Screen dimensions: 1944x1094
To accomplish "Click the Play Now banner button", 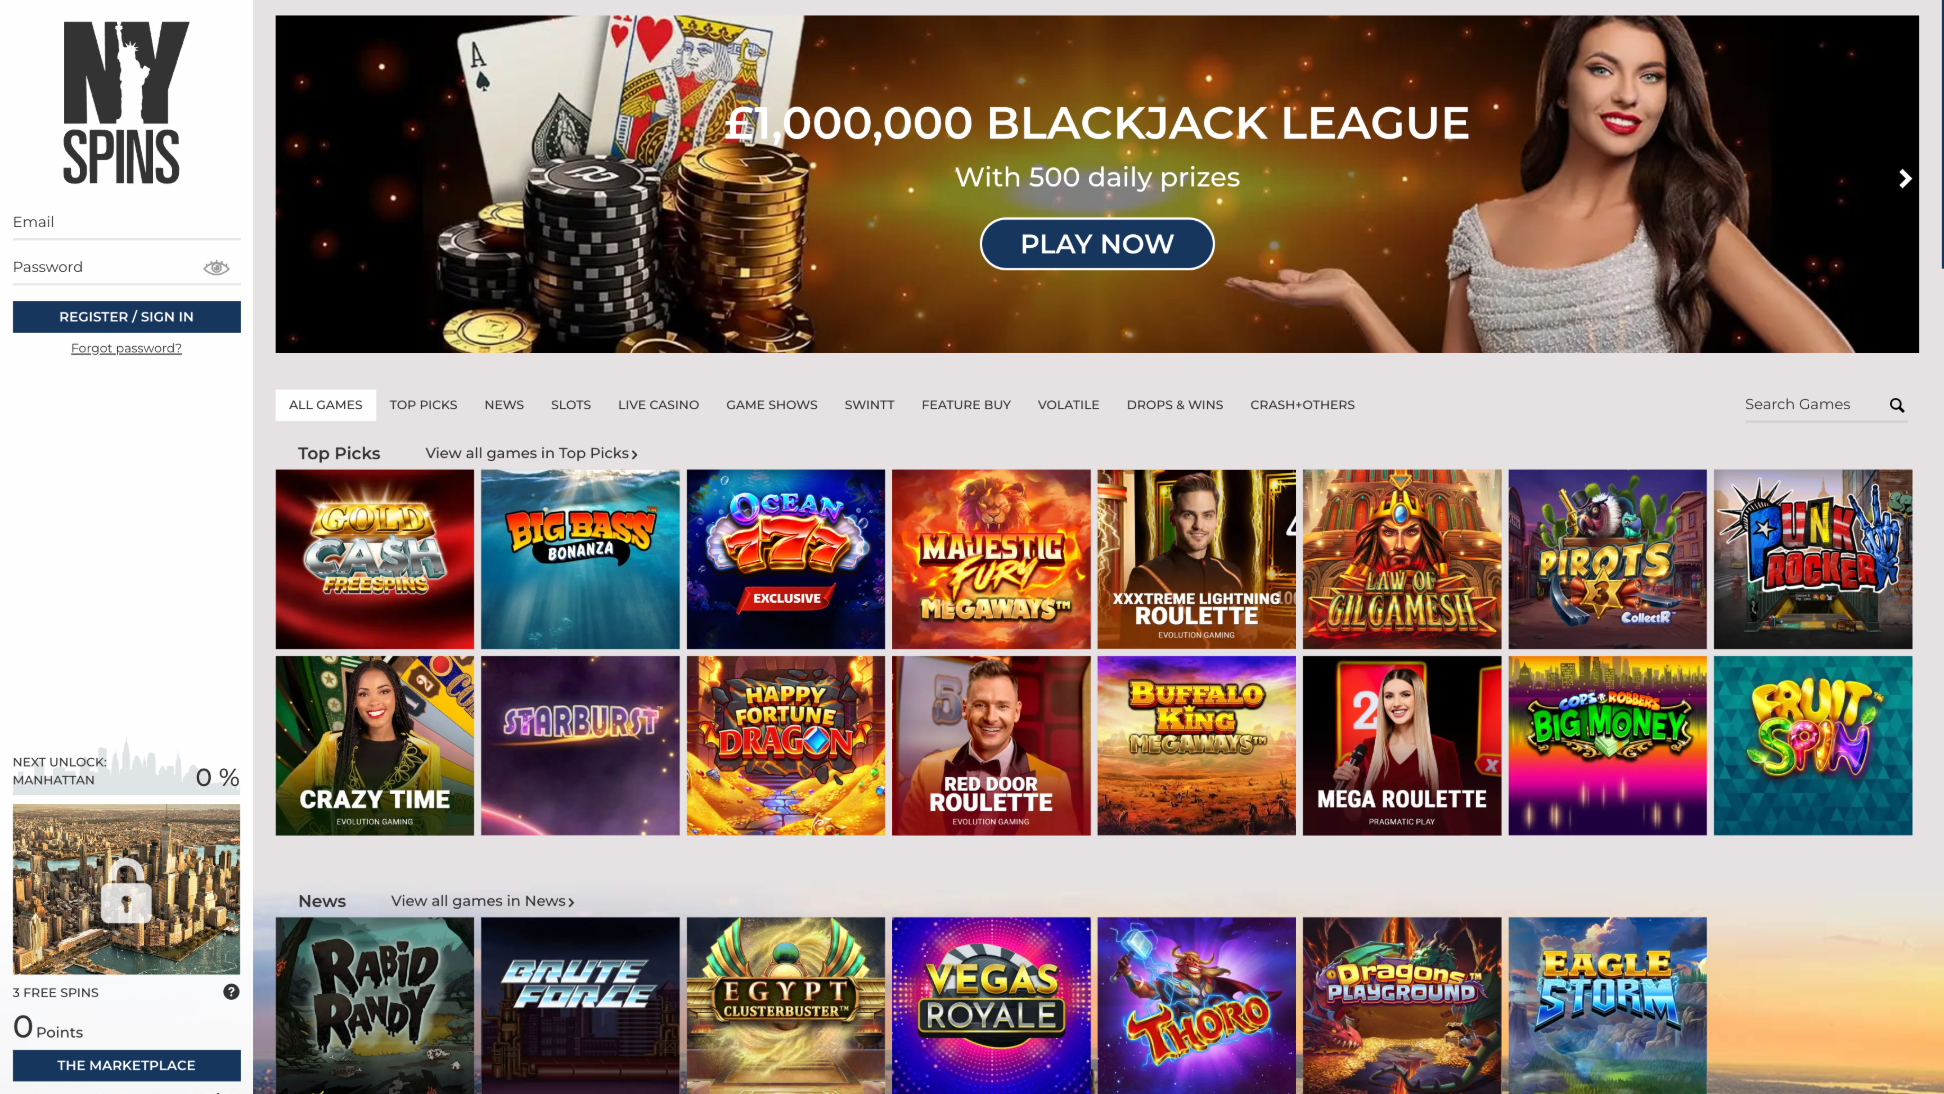I will [1097, 244].
